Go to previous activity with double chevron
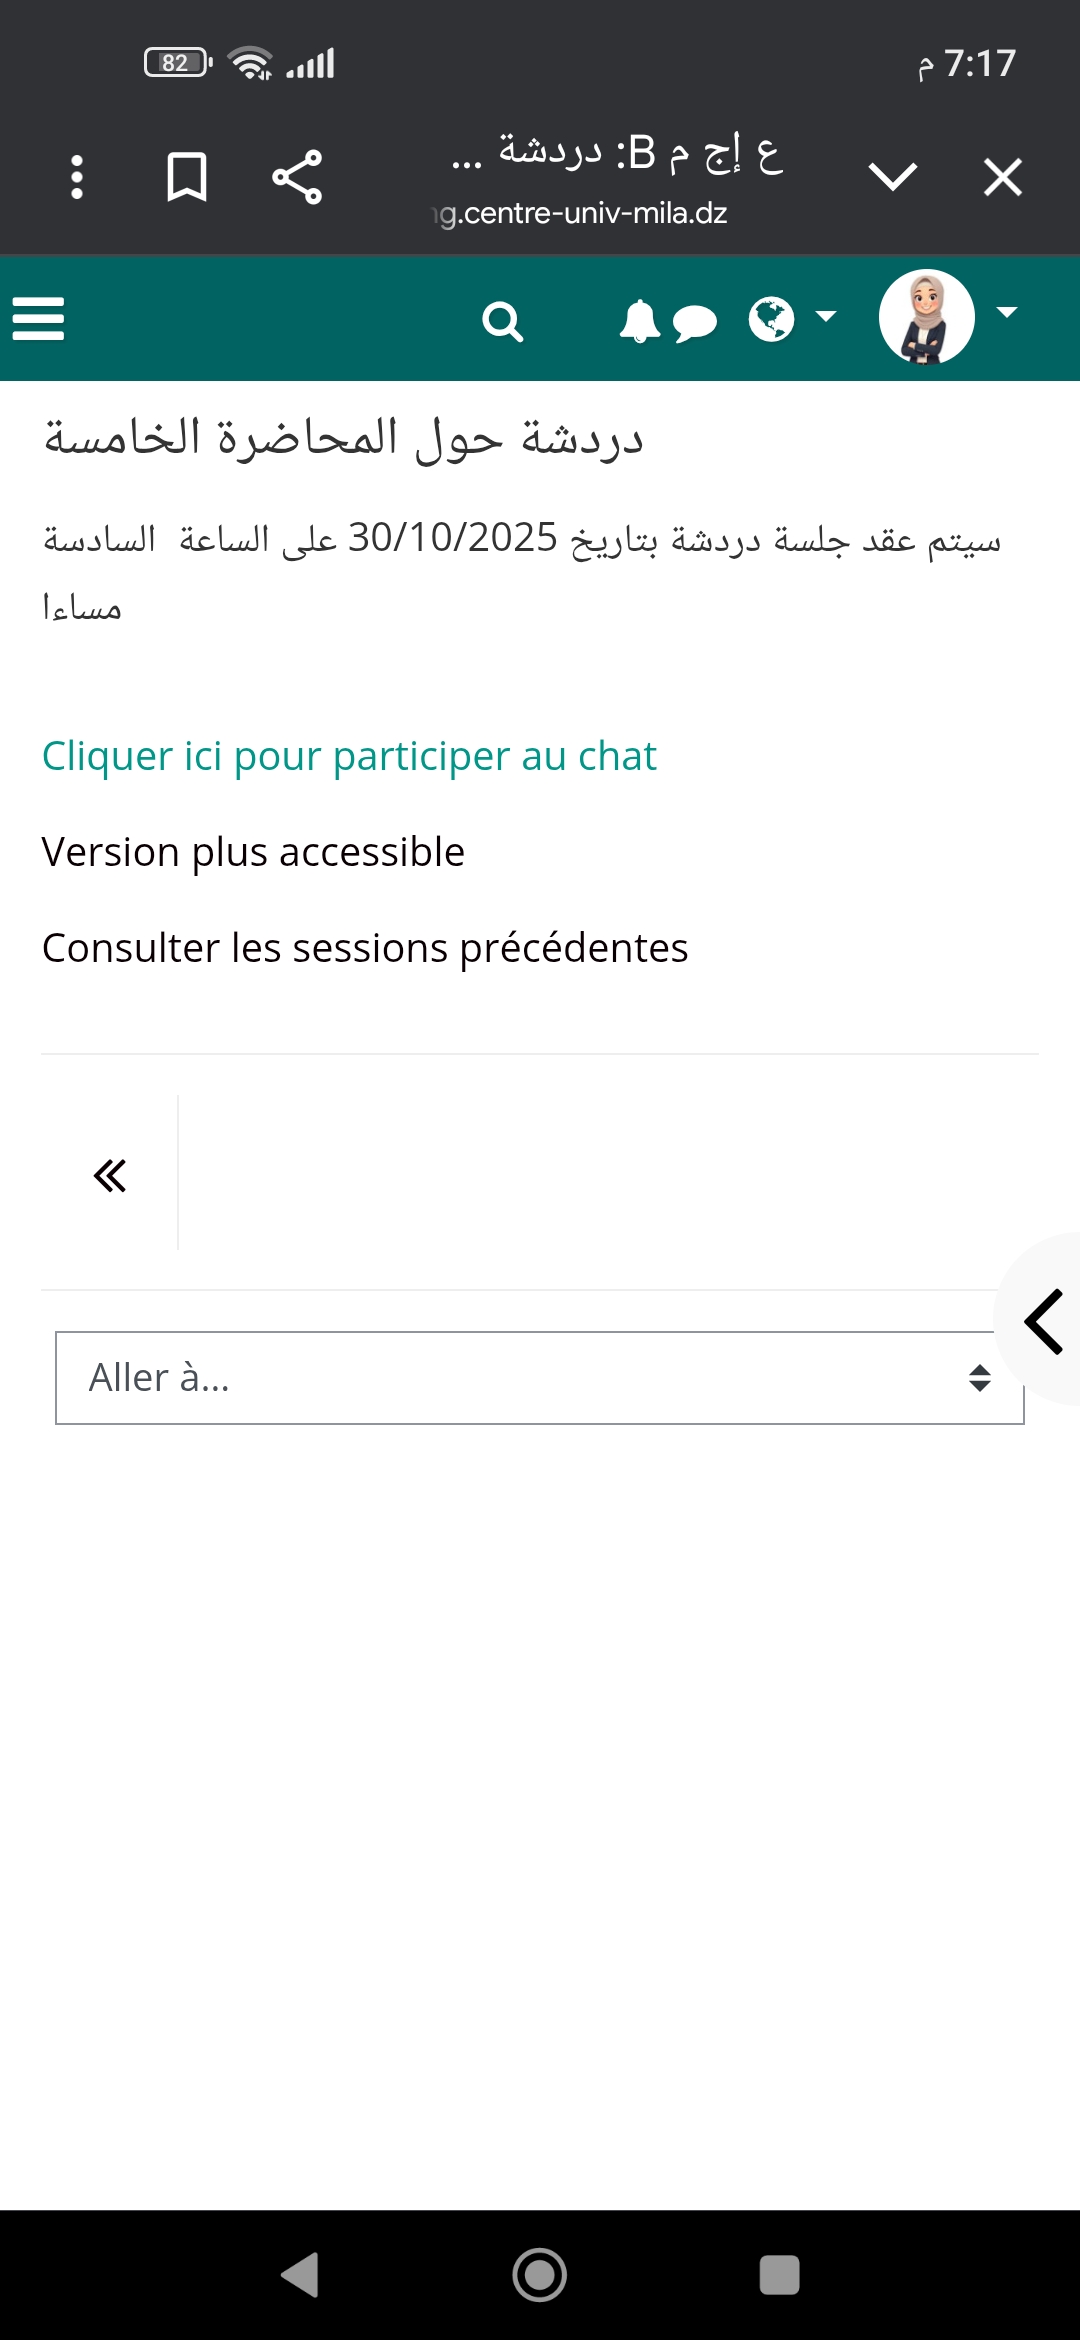1080x2340 pixels. (110, 1175)
